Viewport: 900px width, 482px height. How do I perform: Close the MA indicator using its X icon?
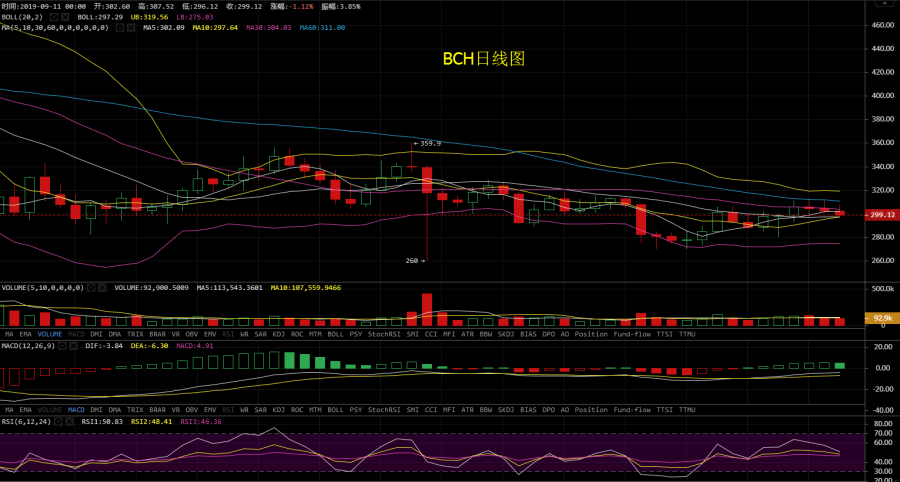click(131, 27)
